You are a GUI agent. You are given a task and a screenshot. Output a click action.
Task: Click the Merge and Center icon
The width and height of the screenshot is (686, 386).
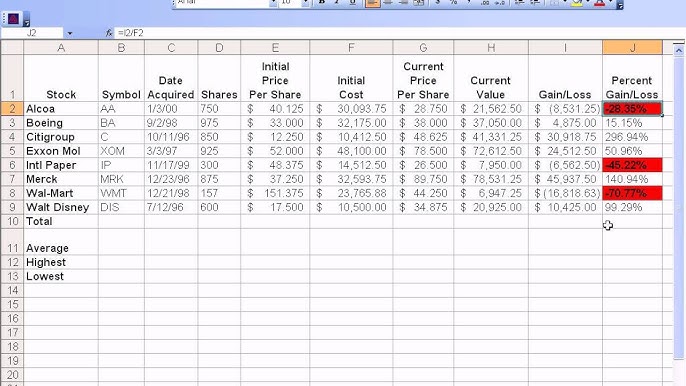click(419, 3)
